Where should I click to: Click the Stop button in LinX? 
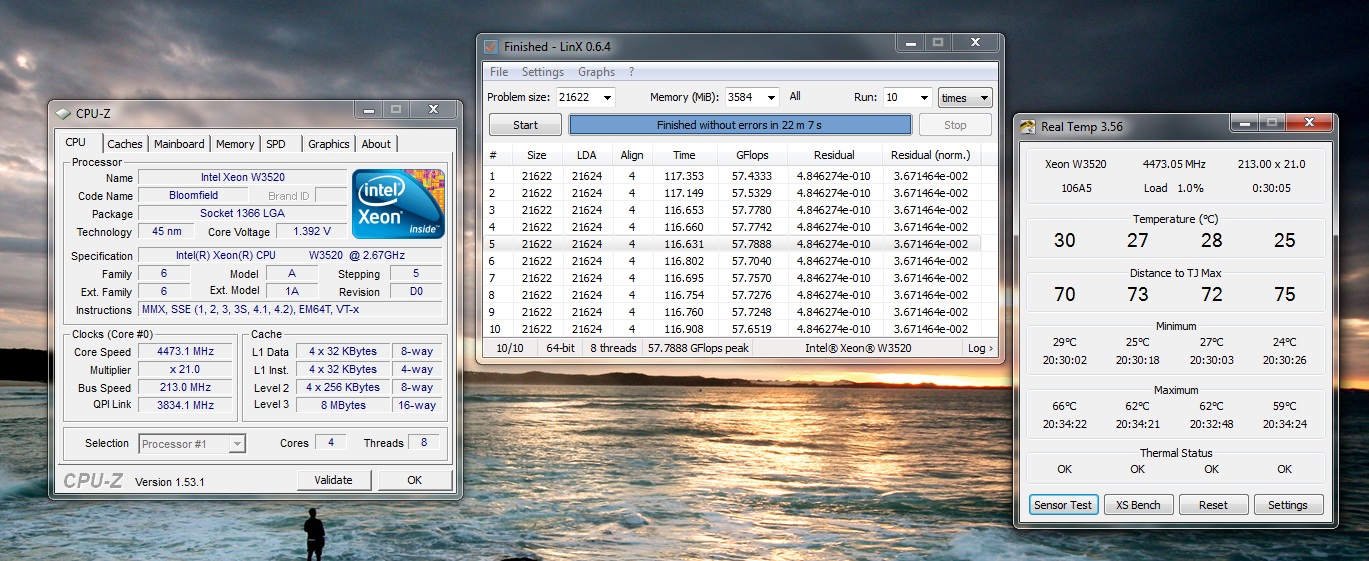(955, 125)
